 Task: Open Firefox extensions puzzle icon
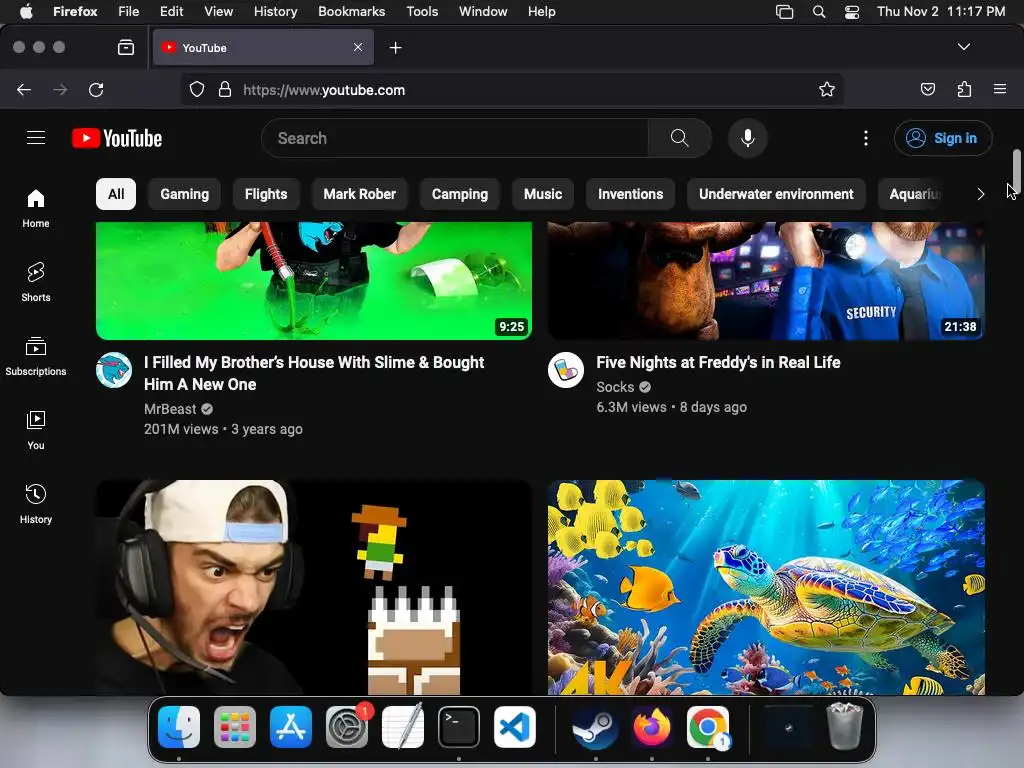pyautogui.click(x=964, y=89)
